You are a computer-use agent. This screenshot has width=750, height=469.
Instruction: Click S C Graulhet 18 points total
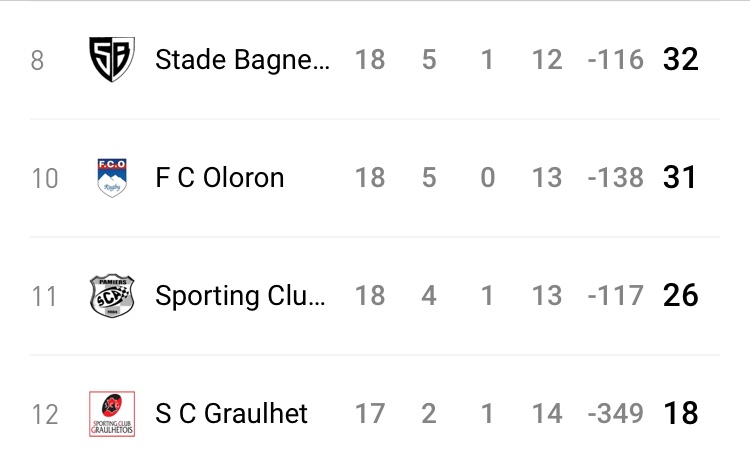pyautogui.click(x=680, y=414)
